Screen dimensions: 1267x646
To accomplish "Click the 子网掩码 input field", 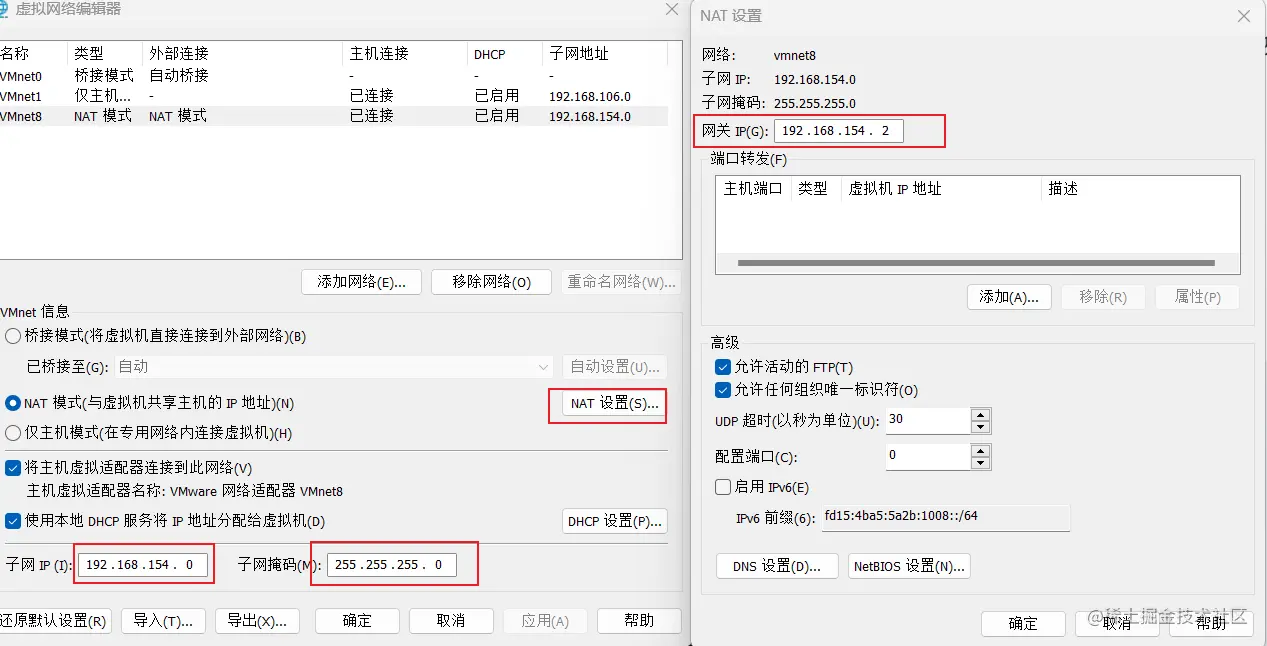I will [x=391, y=565].
